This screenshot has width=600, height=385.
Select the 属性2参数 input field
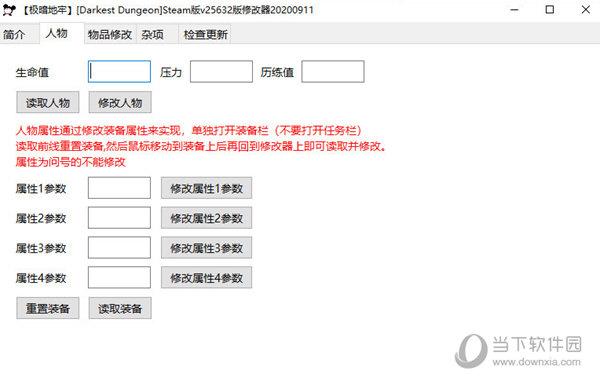pyautogui.click(x=119, y=218)
